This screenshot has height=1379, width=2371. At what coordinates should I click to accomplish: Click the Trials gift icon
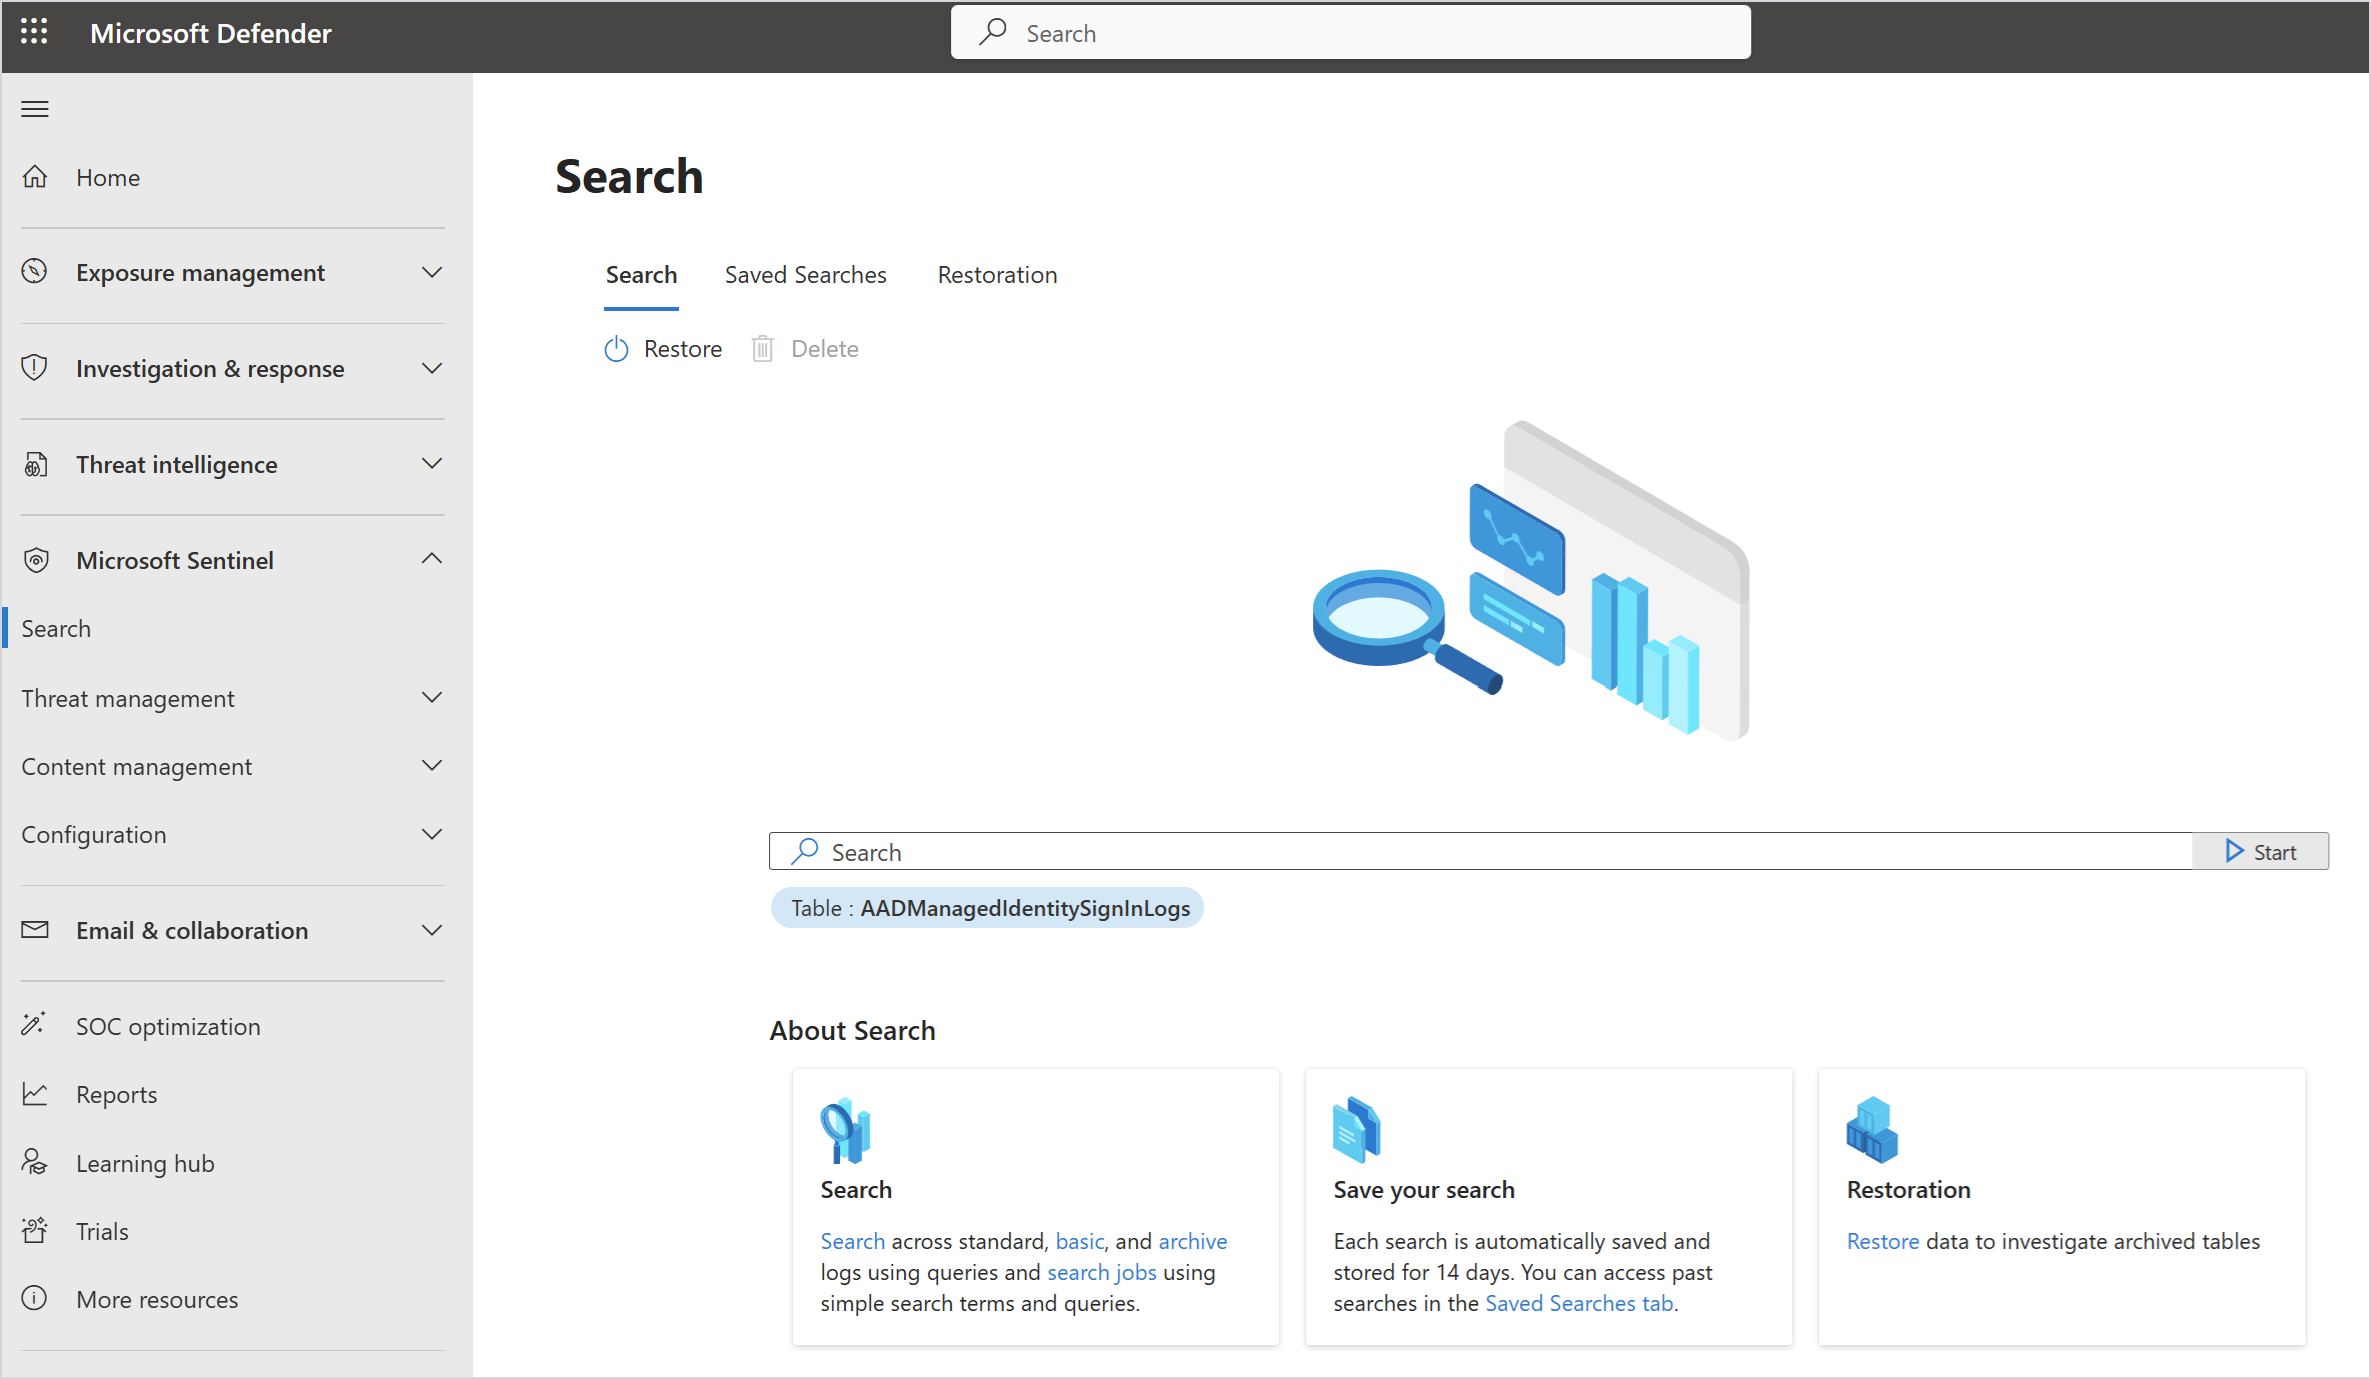(35, 1230)
